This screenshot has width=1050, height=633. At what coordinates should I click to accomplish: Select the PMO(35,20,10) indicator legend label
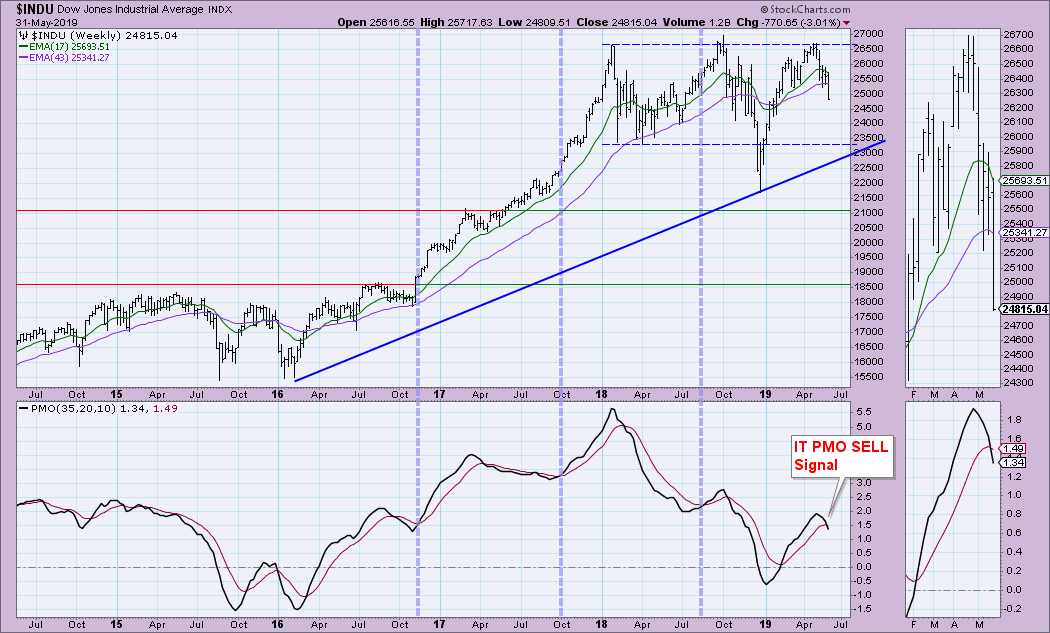click(x=74, y=408)
